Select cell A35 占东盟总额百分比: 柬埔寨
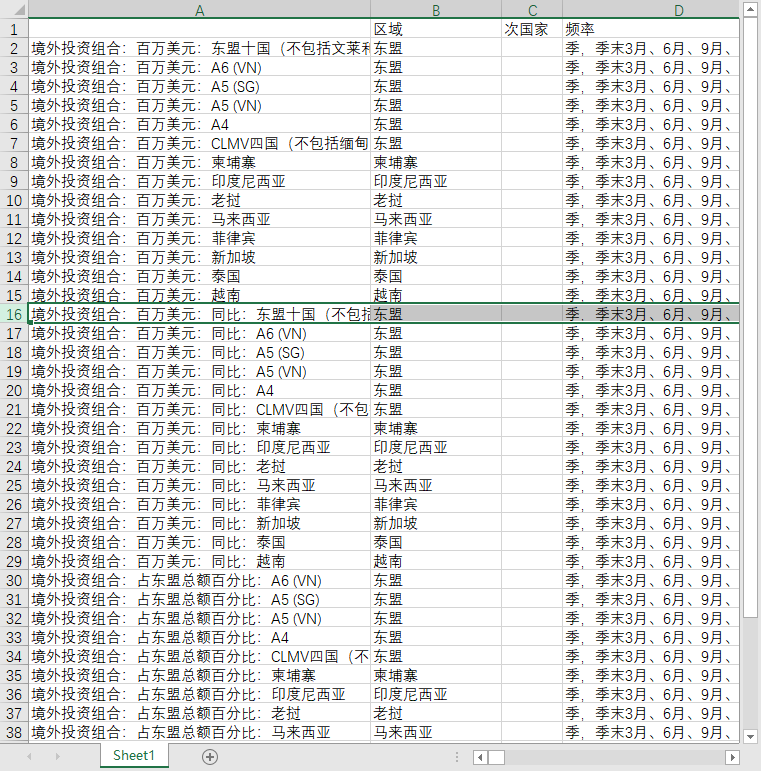The height and width of the screenshot is (771, 761). (199, 676)
